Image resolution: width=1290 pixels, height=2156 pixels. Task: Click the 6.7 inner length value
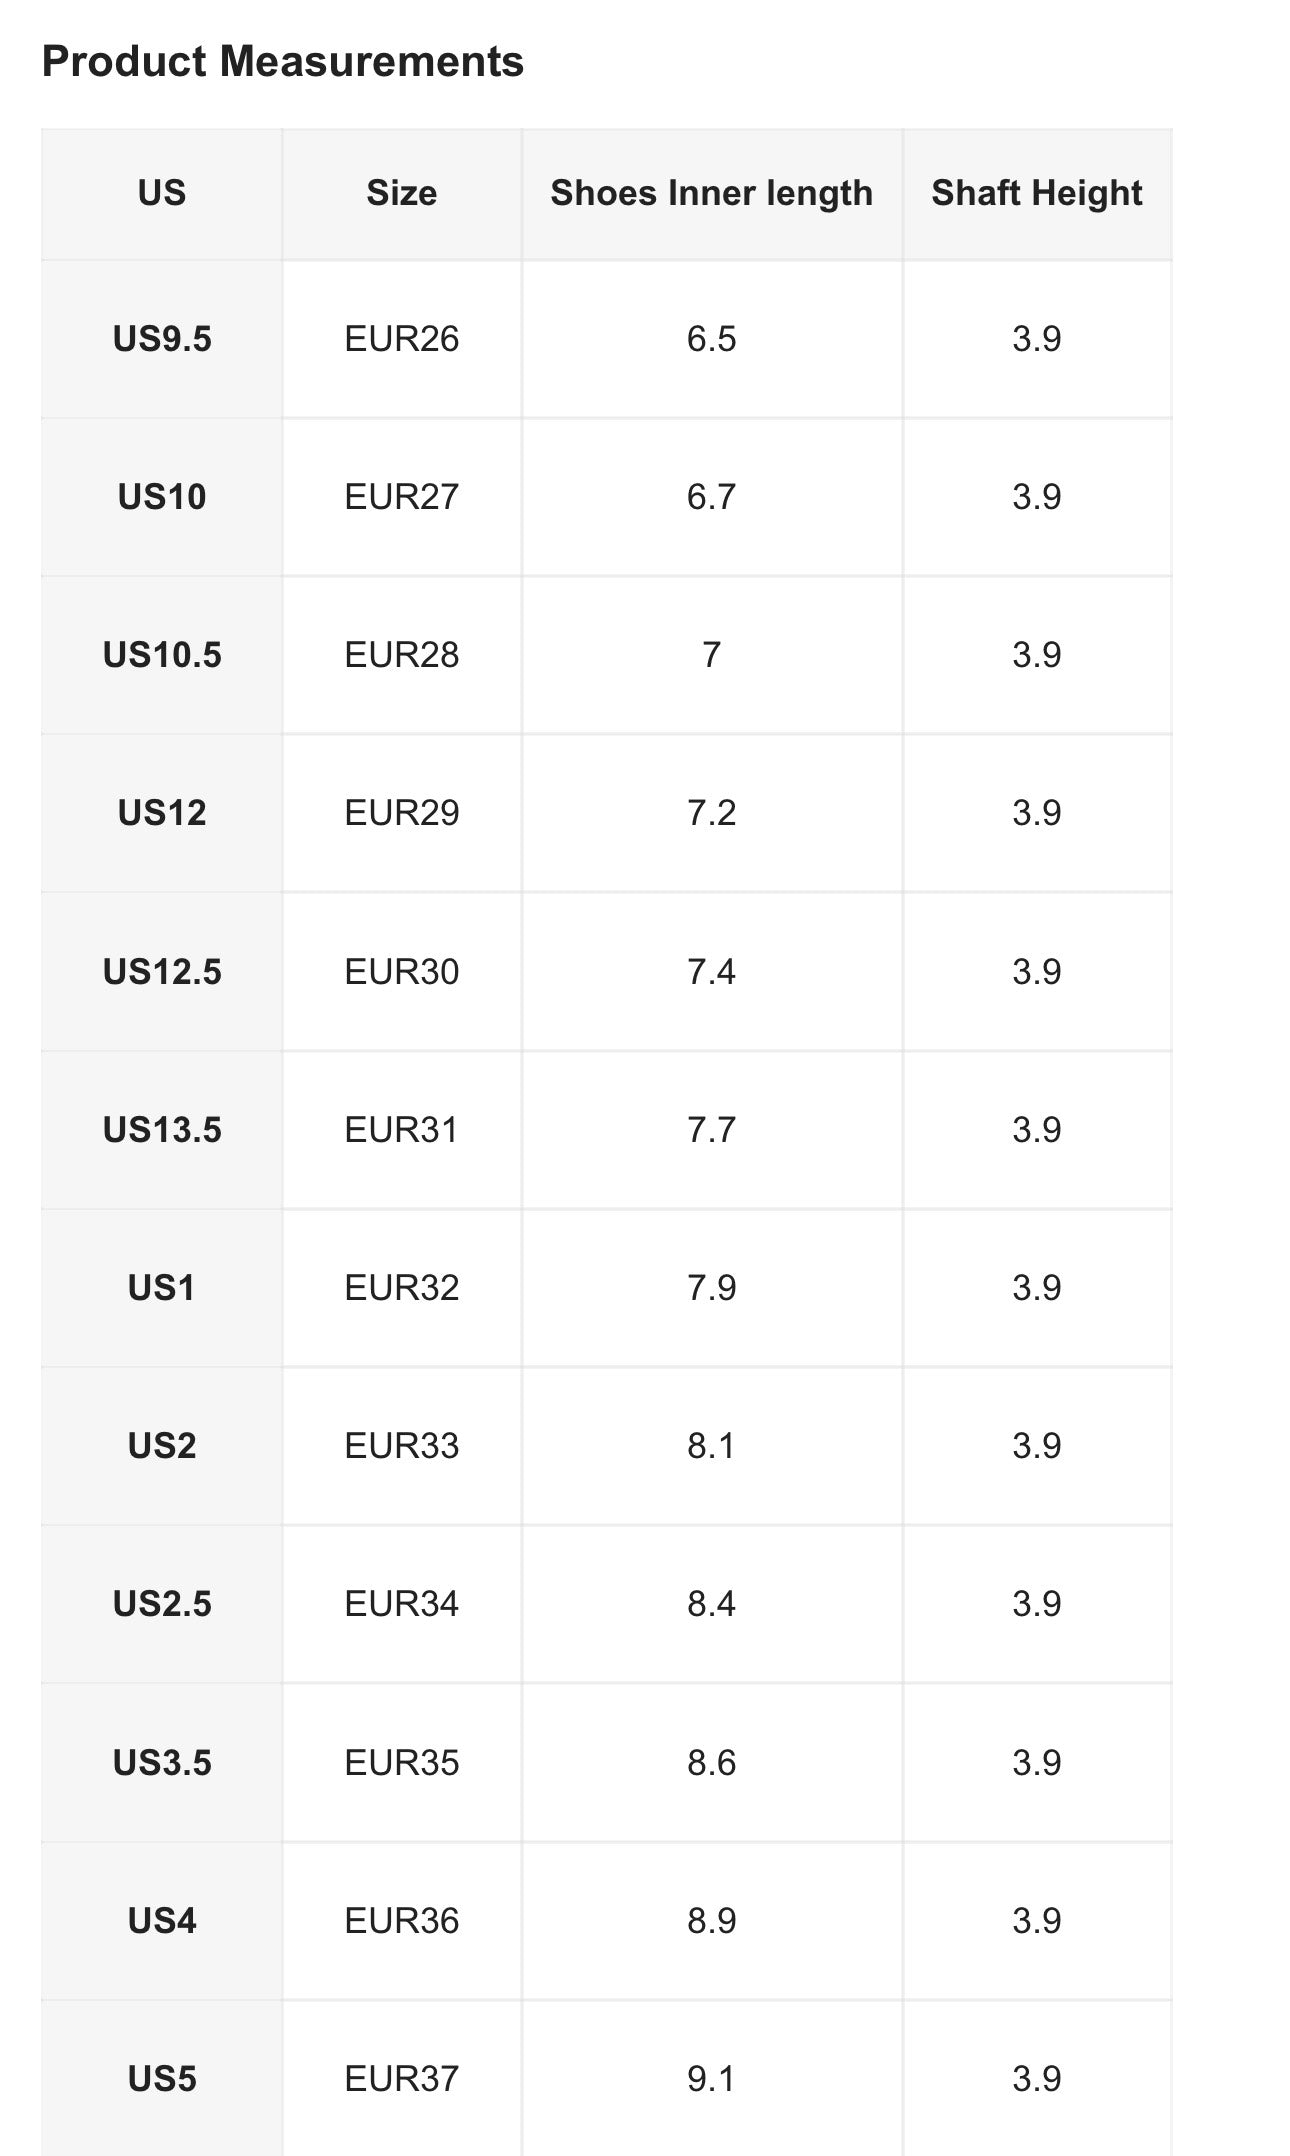(712, 497)
